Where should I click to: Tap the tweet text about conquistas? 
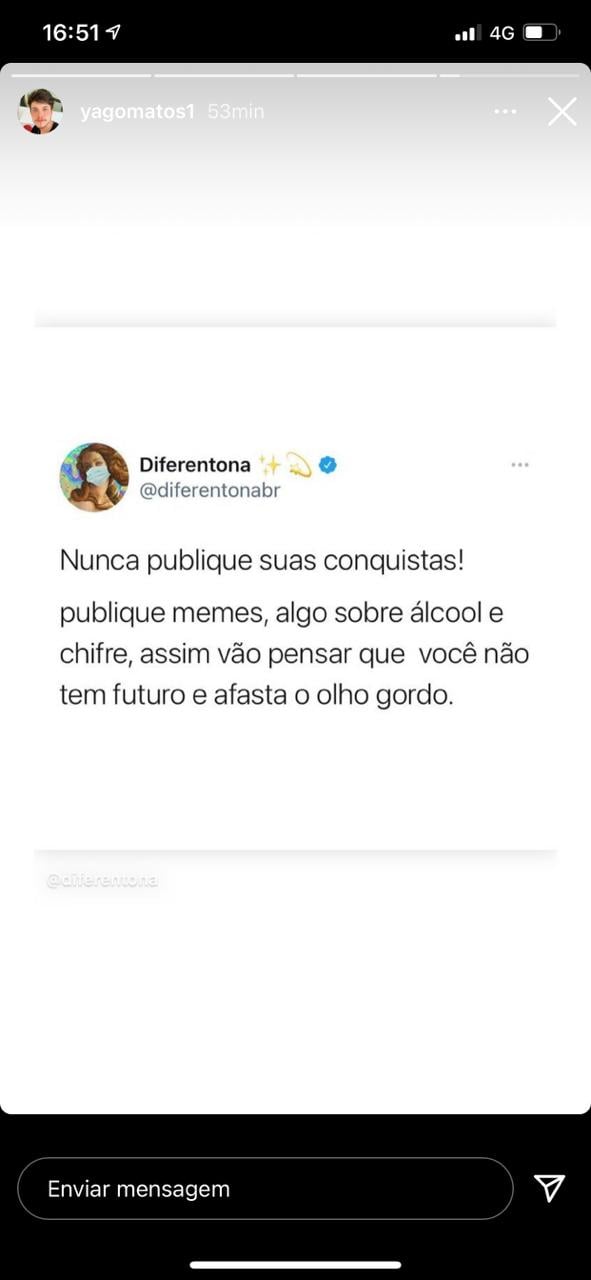click(x=262, y=560)
